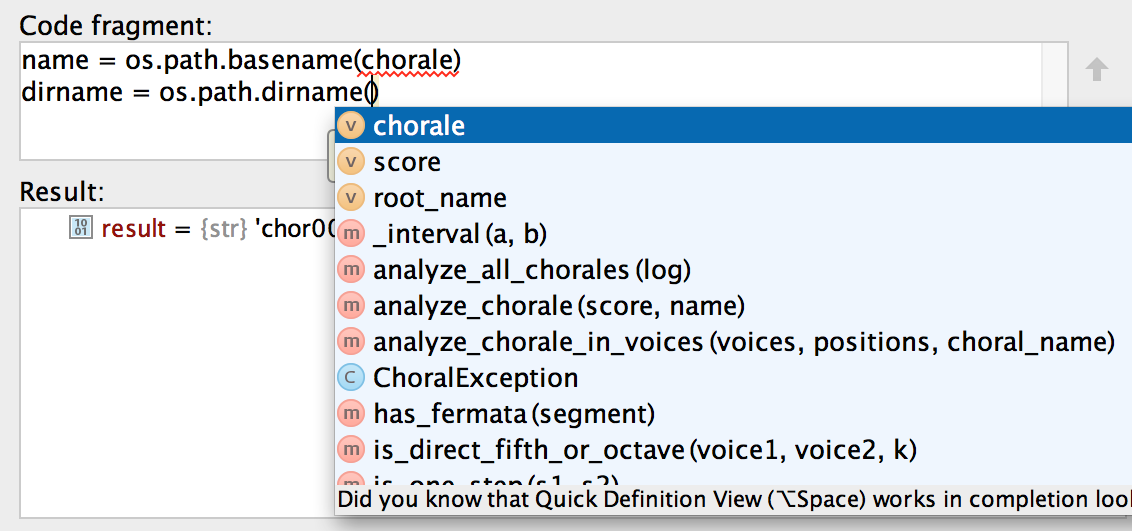
Task: Click the result value type icon
Action: tap(80, 229)
